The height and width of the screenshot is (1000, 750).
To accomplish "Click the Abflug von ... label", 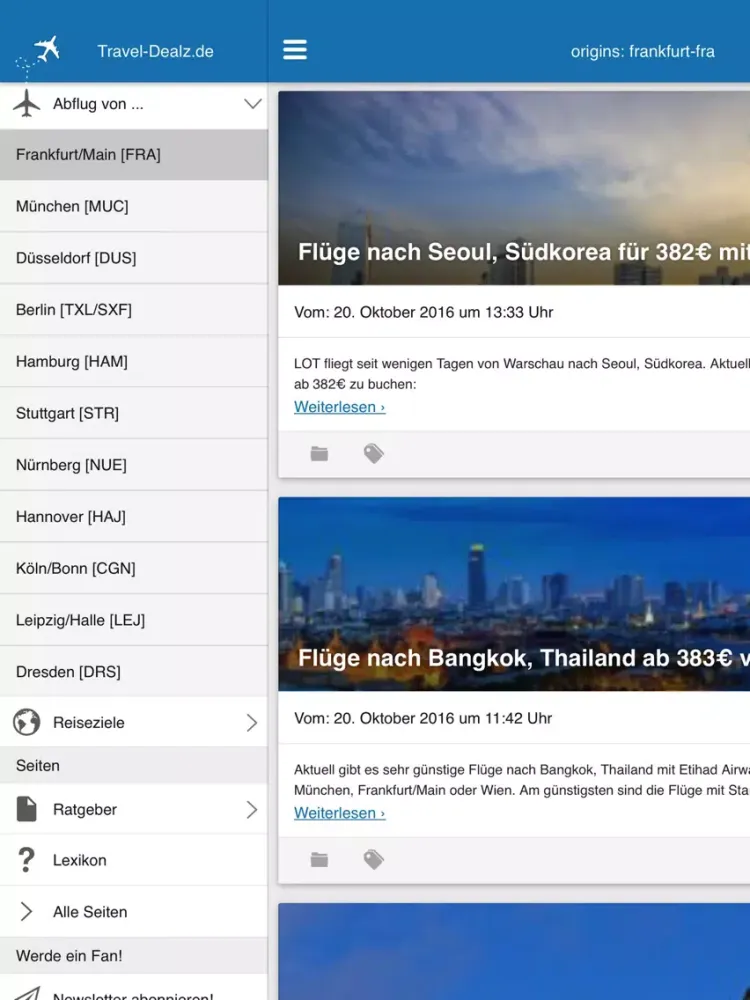I will point(98,103).
